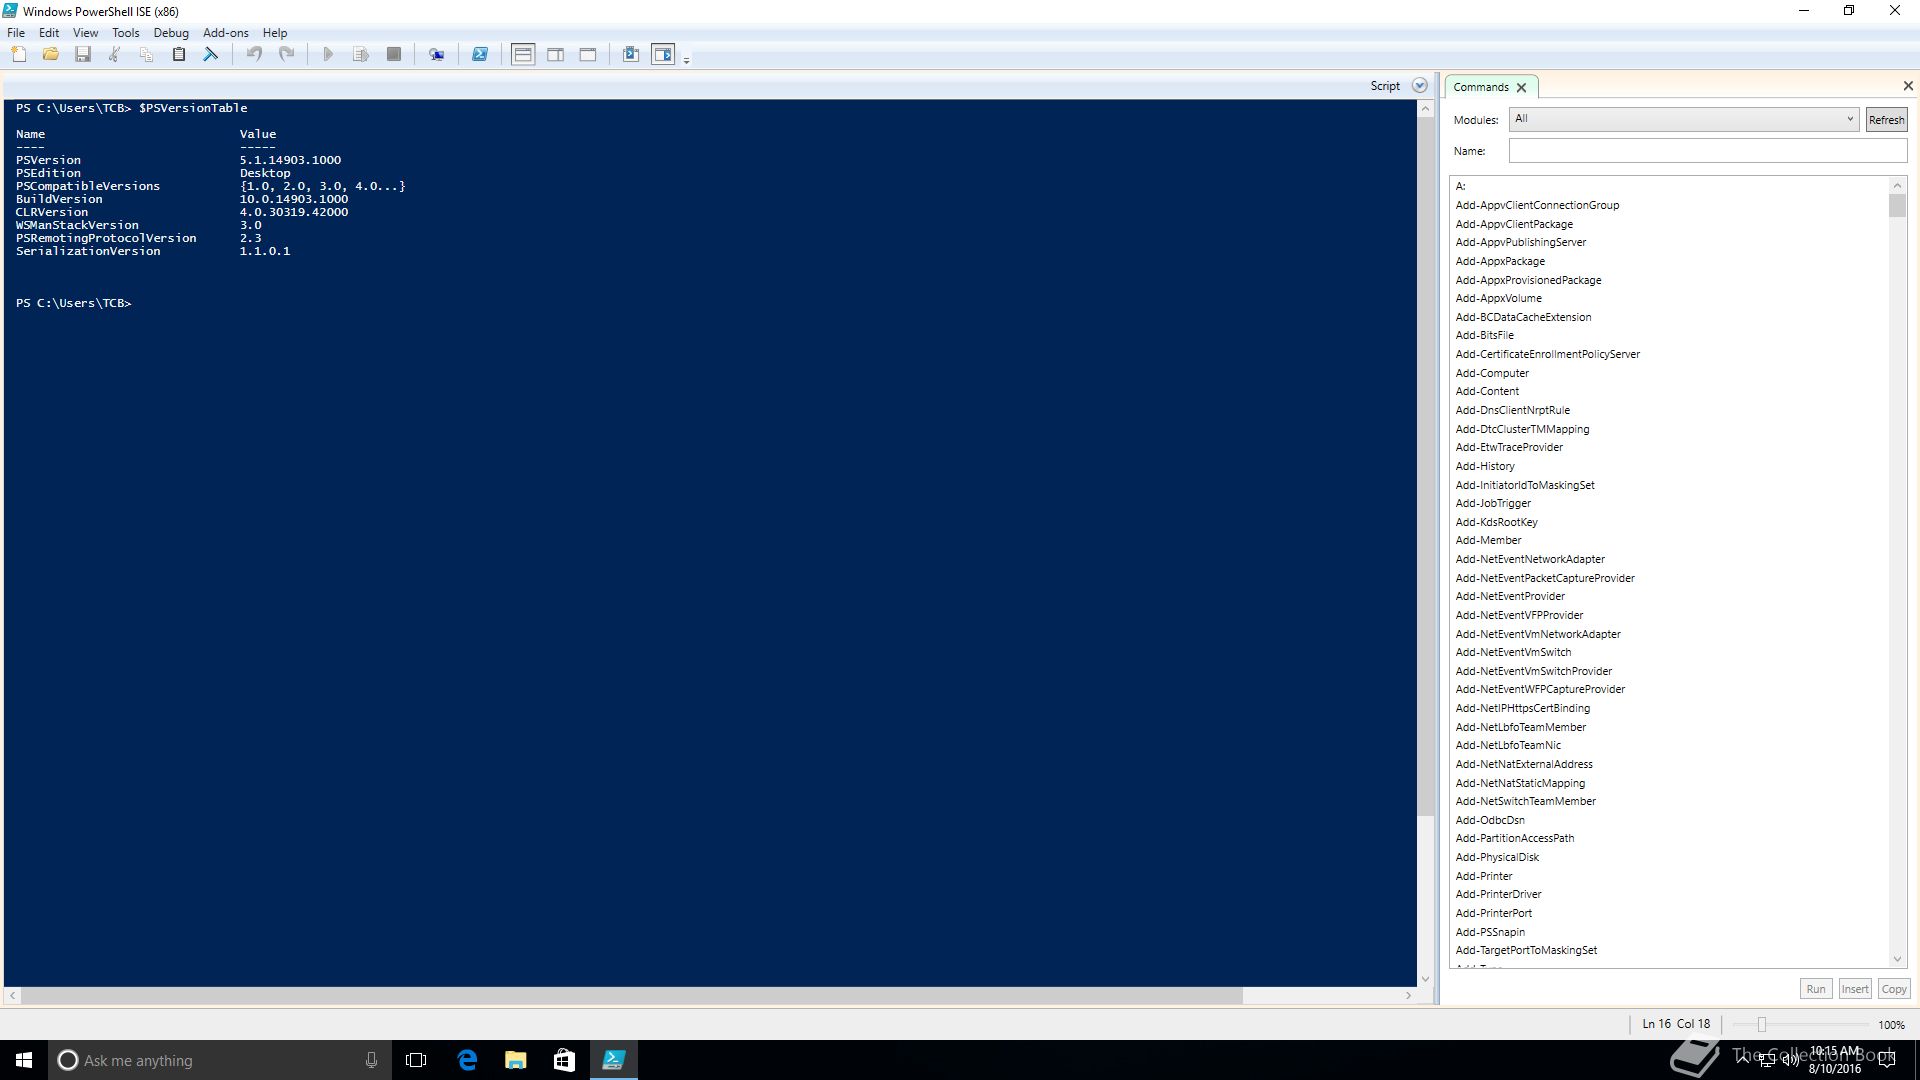The image size is (1920, 1080).
Task: Open Task View from taskbar
Action: (x=416, y=1060)
